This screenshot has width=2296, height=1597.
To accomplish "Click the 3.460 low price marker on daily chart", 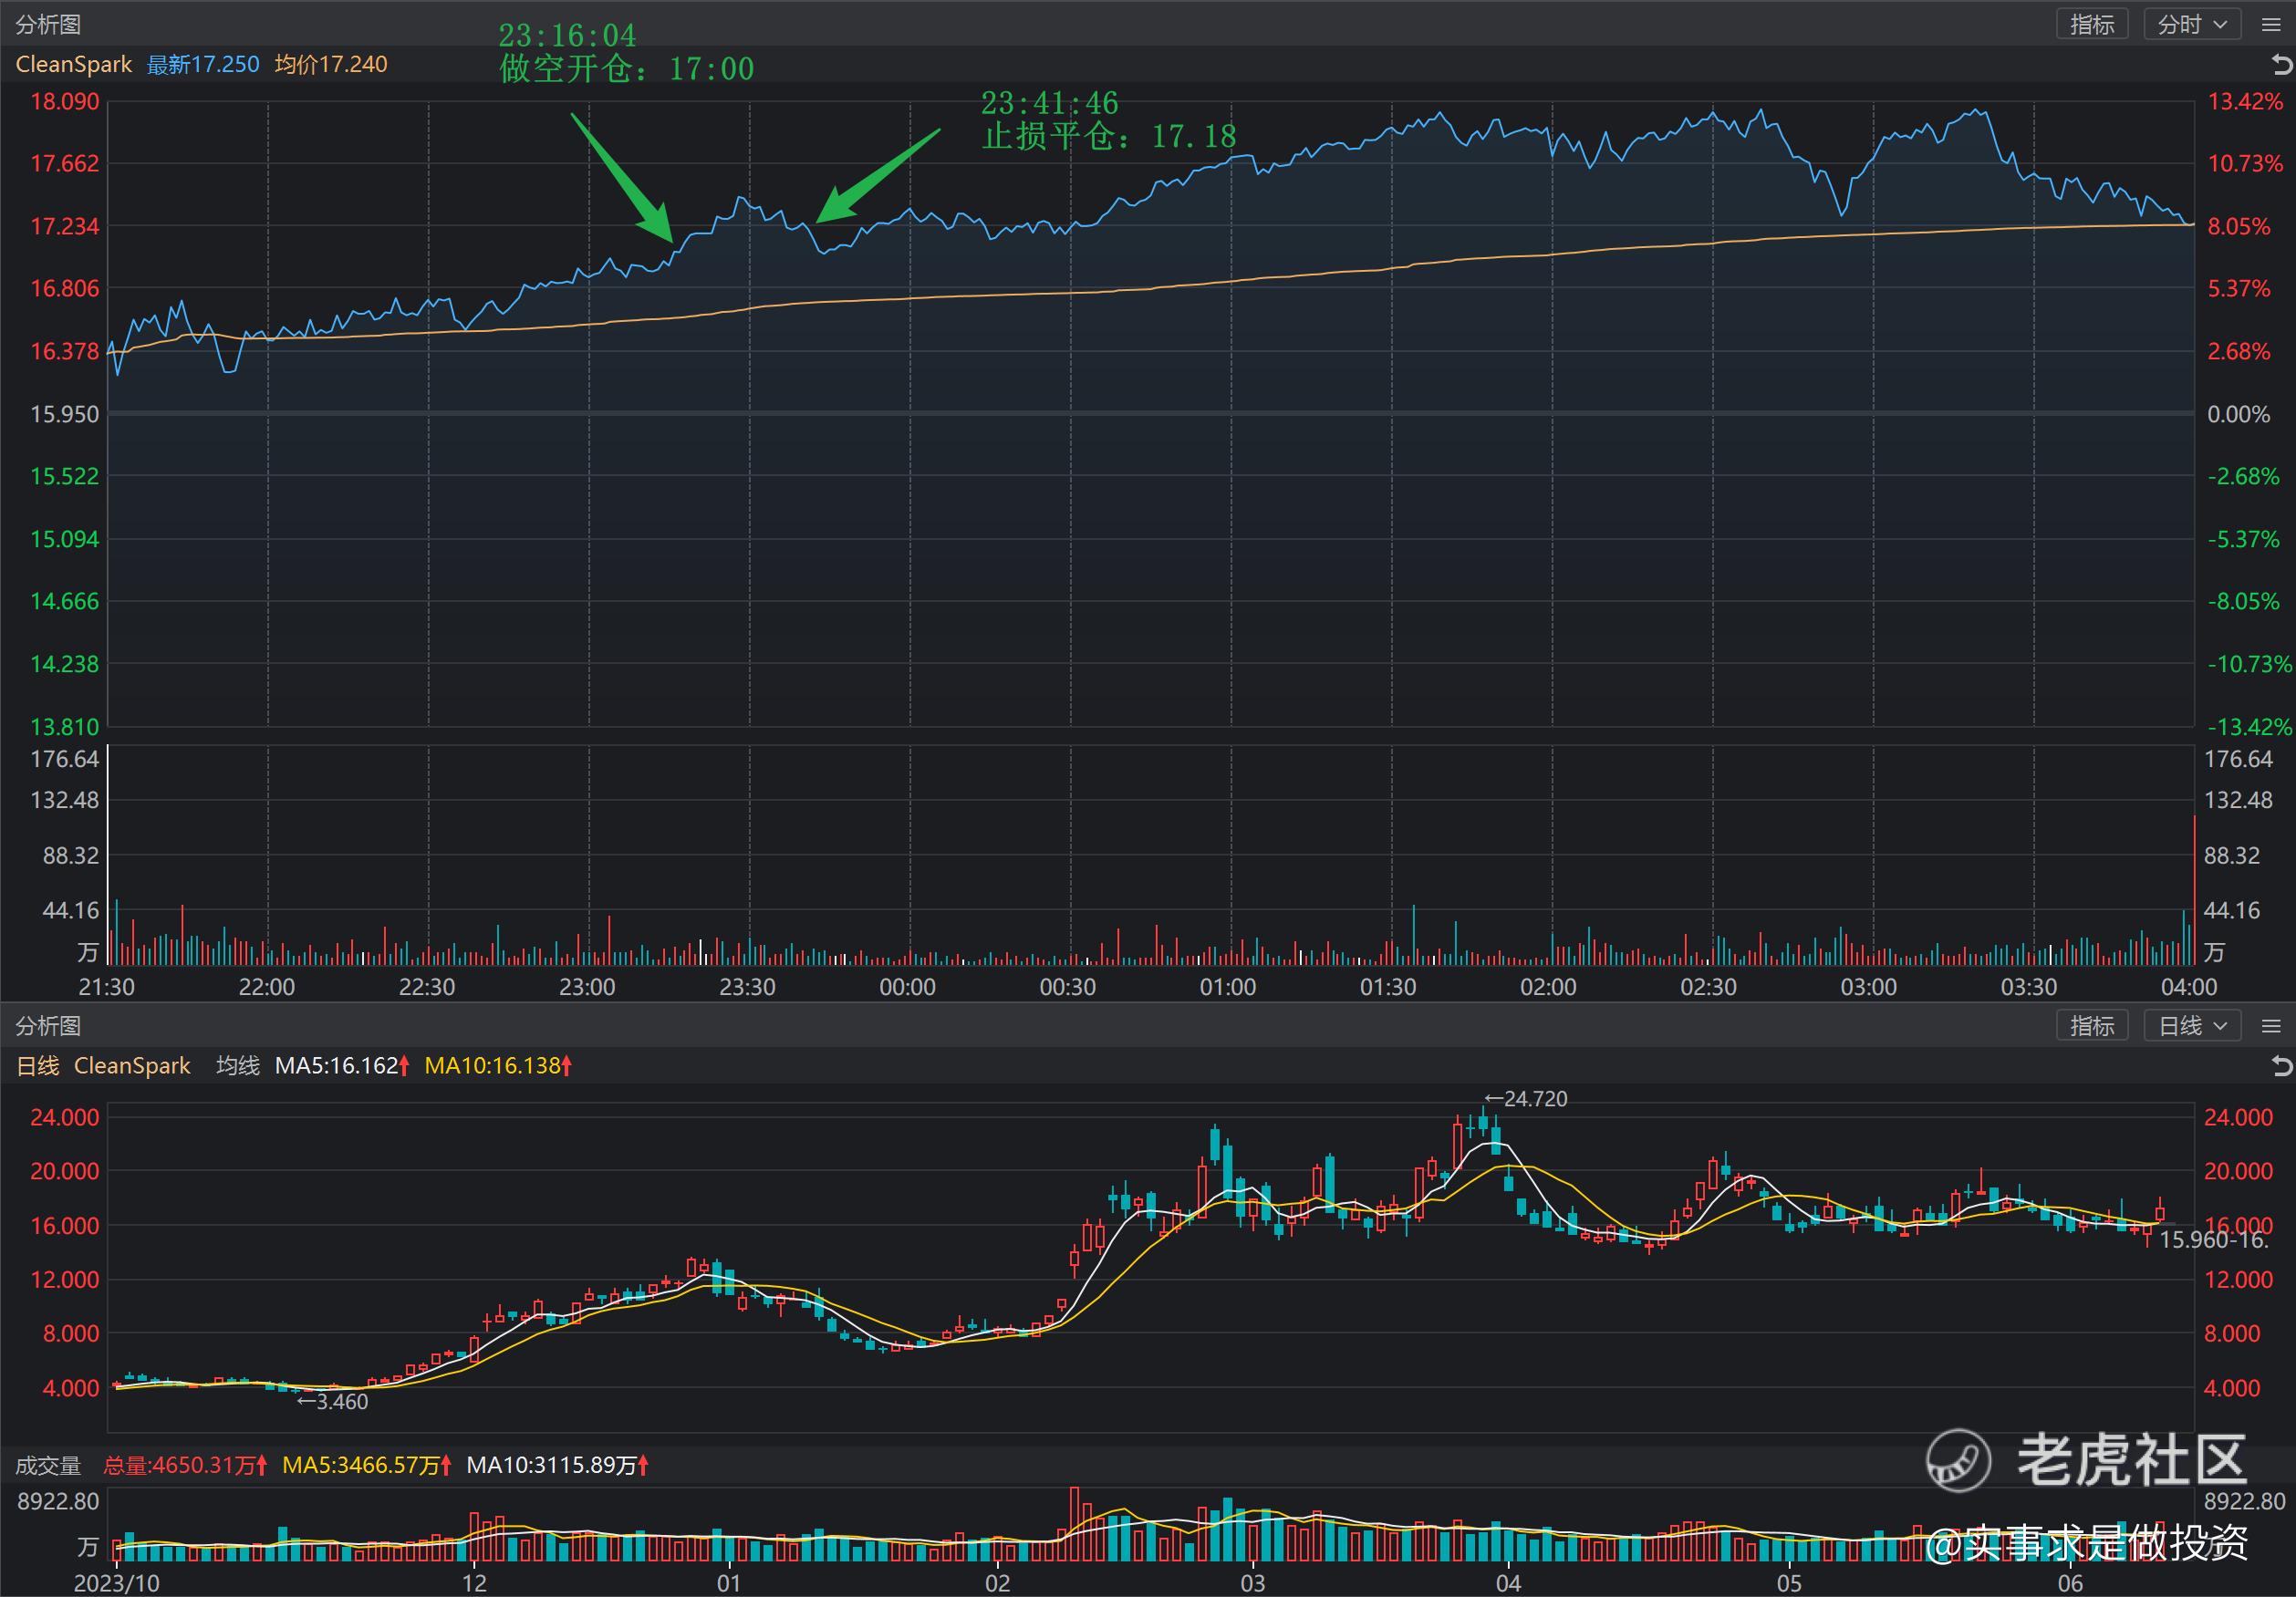I will (333, 1402).
